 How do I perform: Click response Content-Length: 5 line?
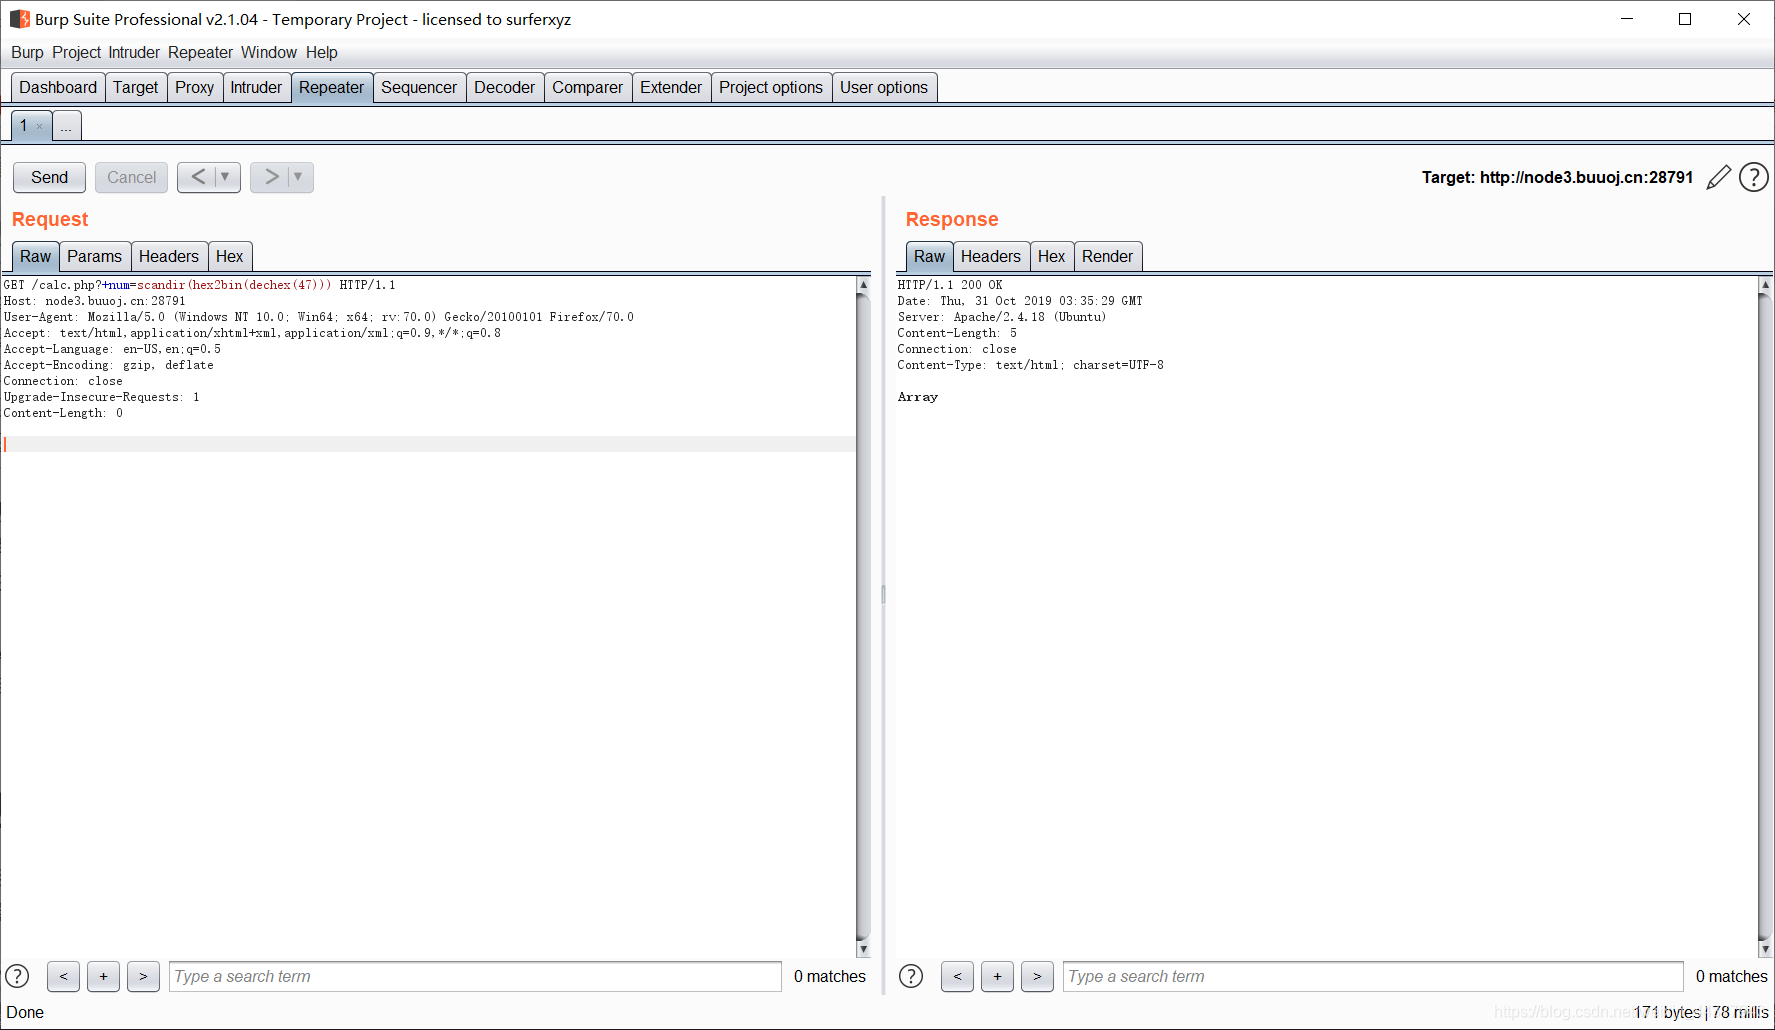957,333
